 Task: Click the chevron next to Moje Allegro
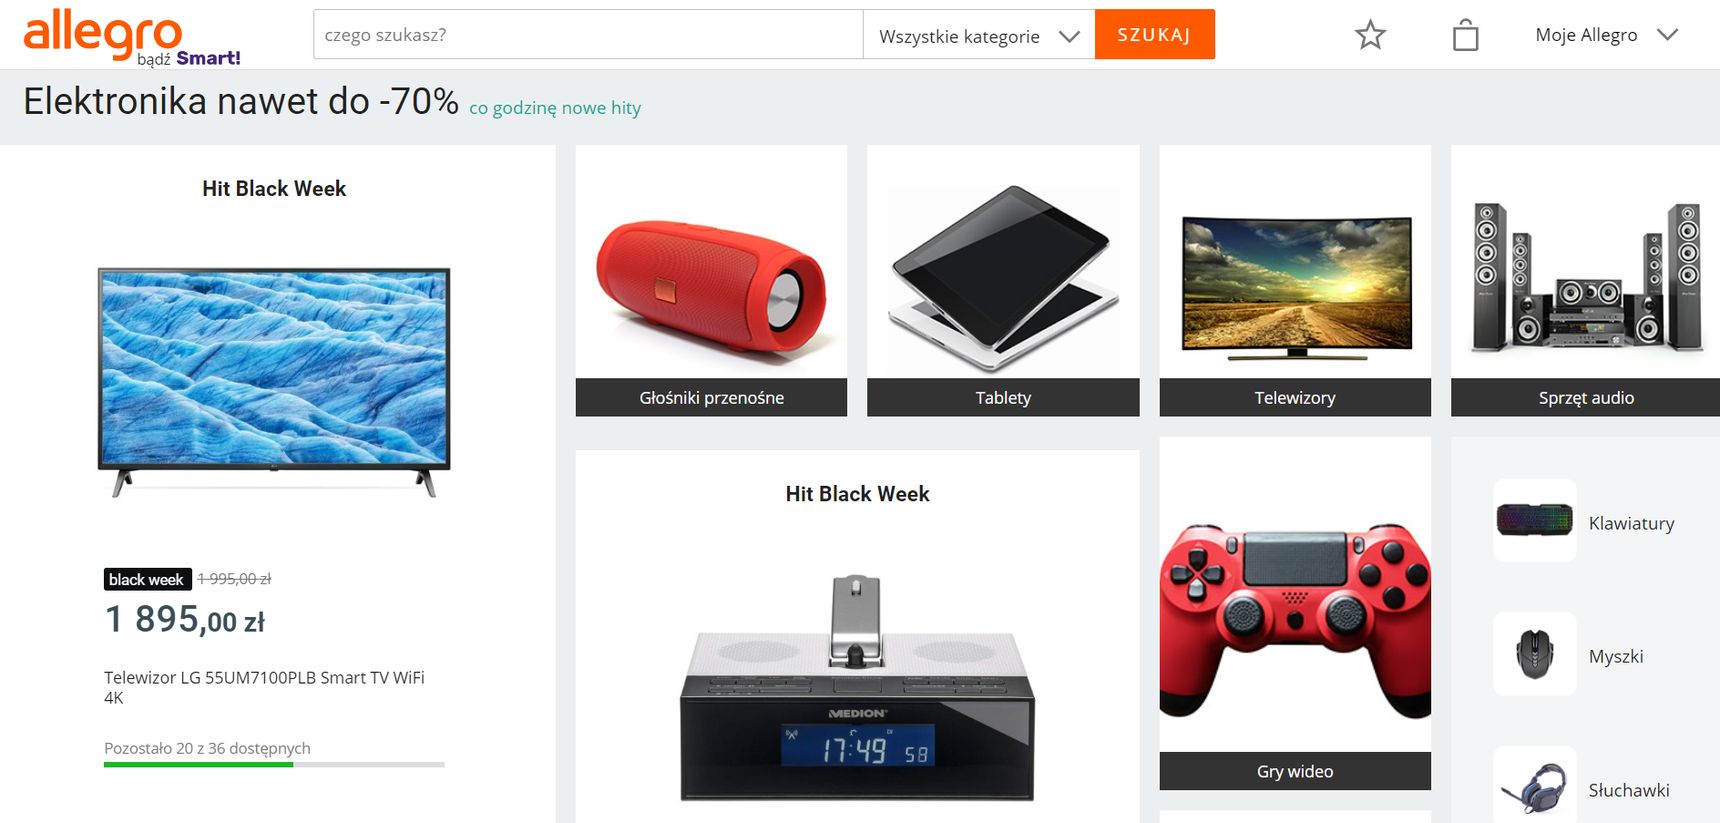(1667, 35)
